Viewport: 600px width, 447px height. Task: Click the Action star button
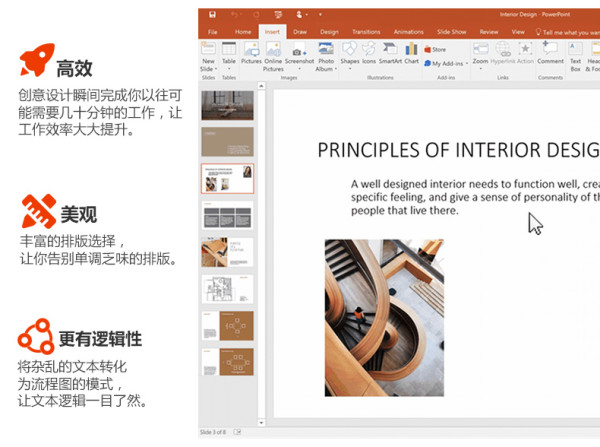[525, 52]
